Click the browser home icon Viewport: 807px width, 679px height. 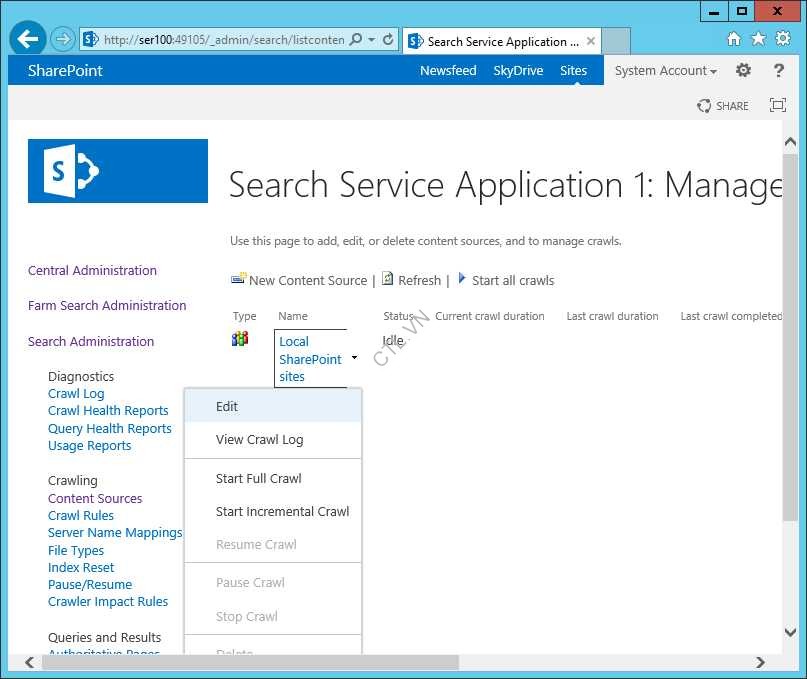733,39
